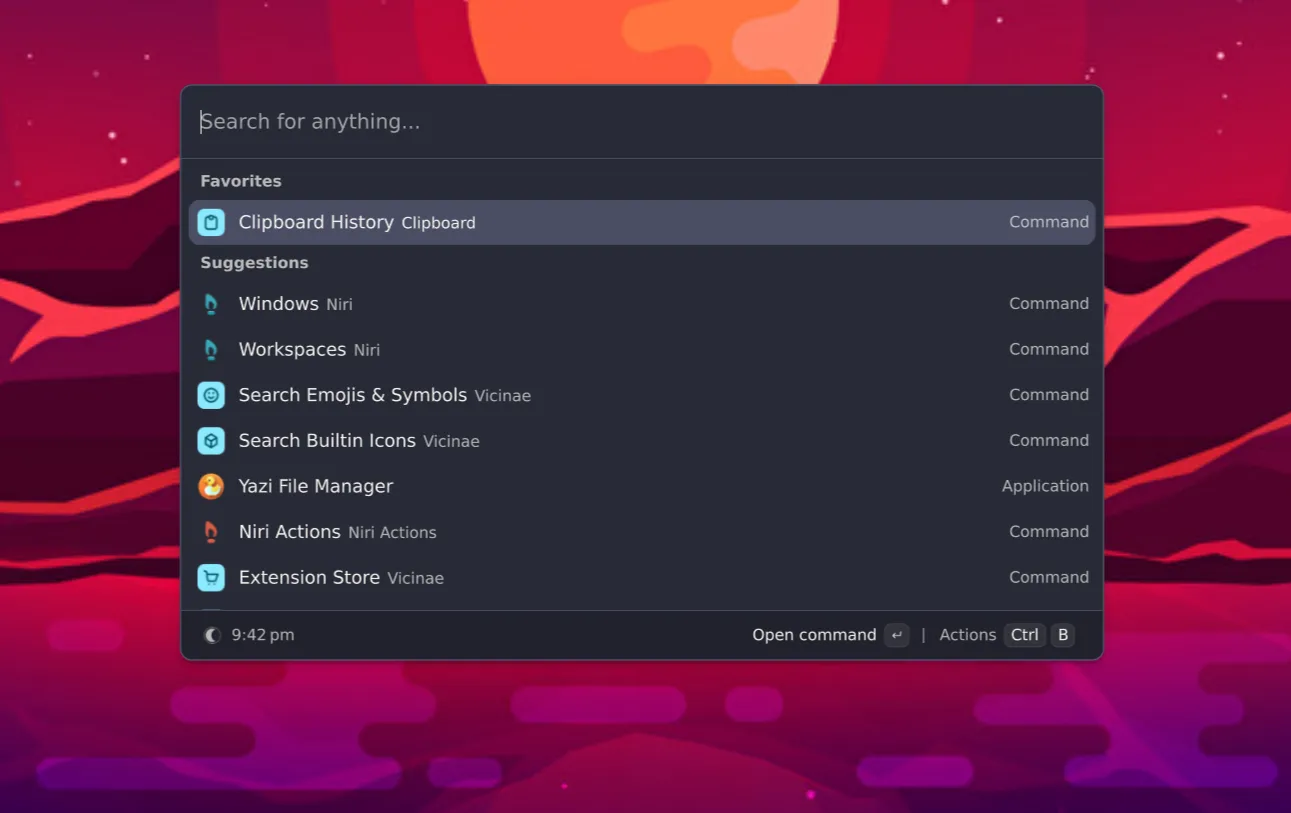Select the 'Clipboard History' entry name
Screen dimensions: 1291x813
(316, 222)
